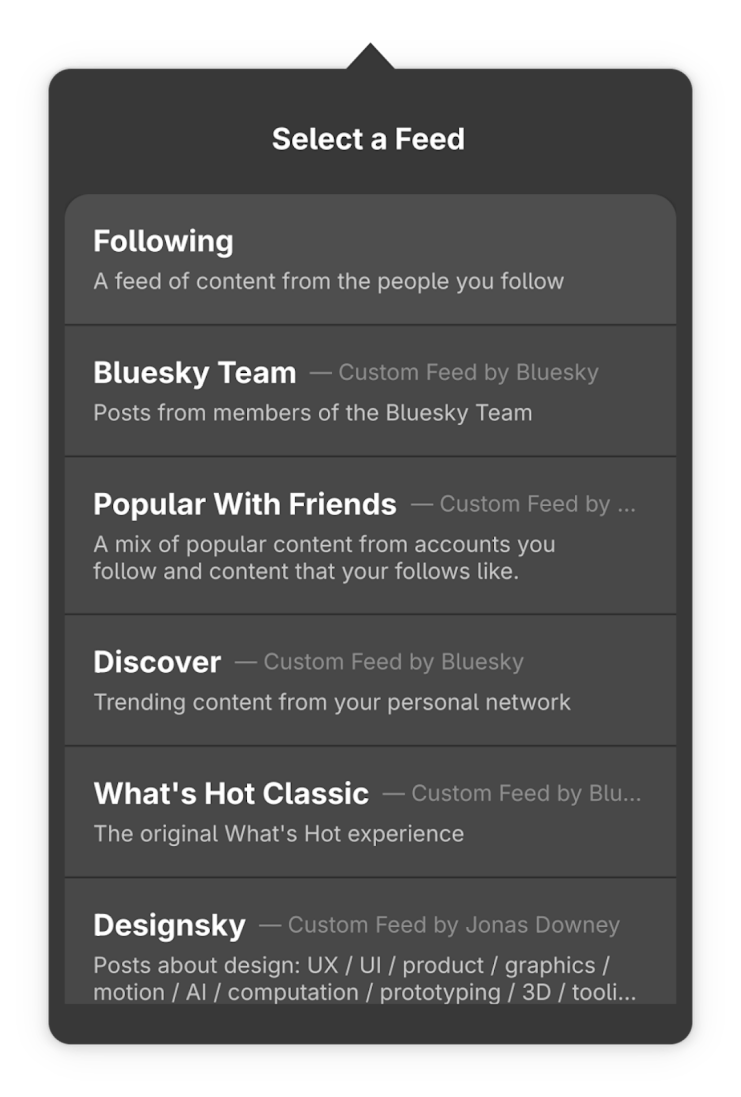The image size is (741, 1097).
Task: Click the Select a Feed title
Action: coord(369,139)
